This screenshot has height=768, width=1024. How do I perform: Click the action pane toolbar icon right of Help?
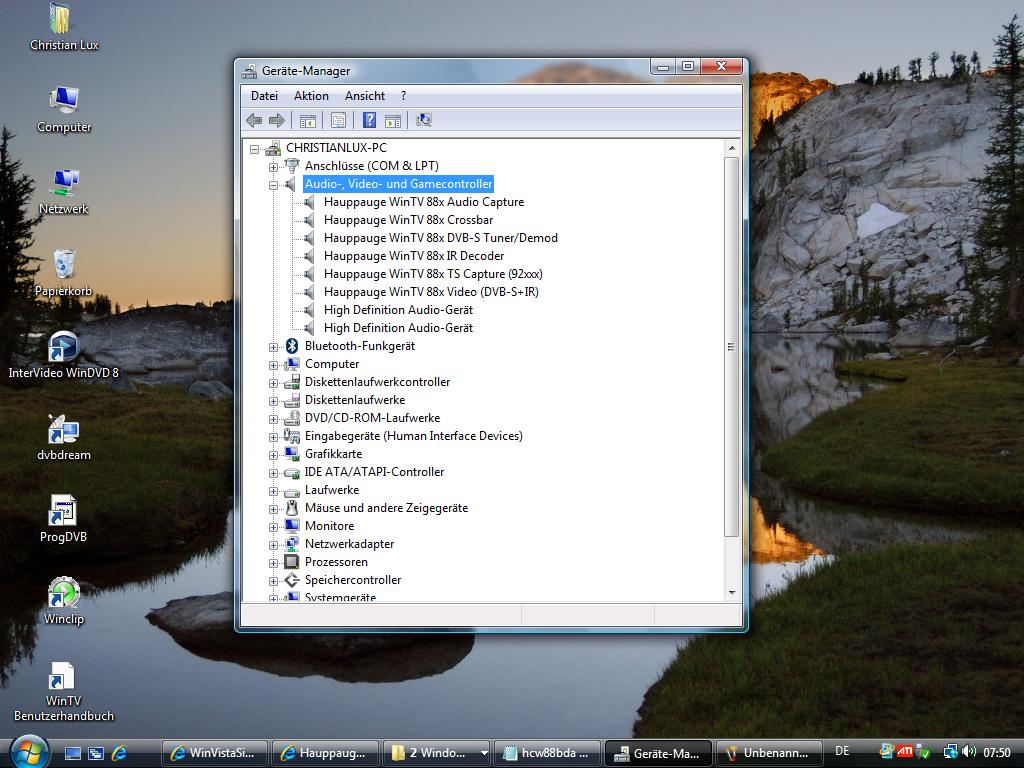tap(392, 120)
